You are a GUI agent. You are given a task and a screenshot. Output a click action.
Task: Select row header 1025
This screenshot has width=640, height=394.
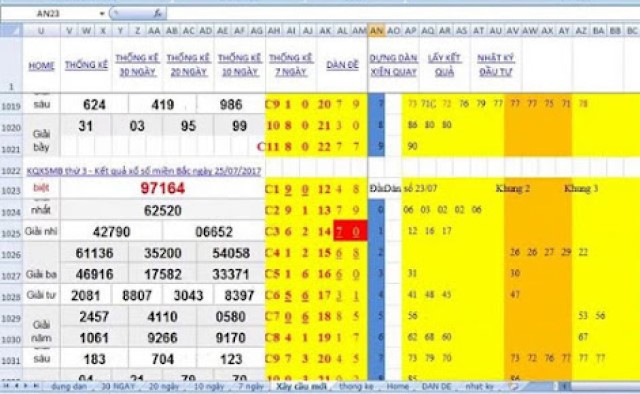[11, 233]
